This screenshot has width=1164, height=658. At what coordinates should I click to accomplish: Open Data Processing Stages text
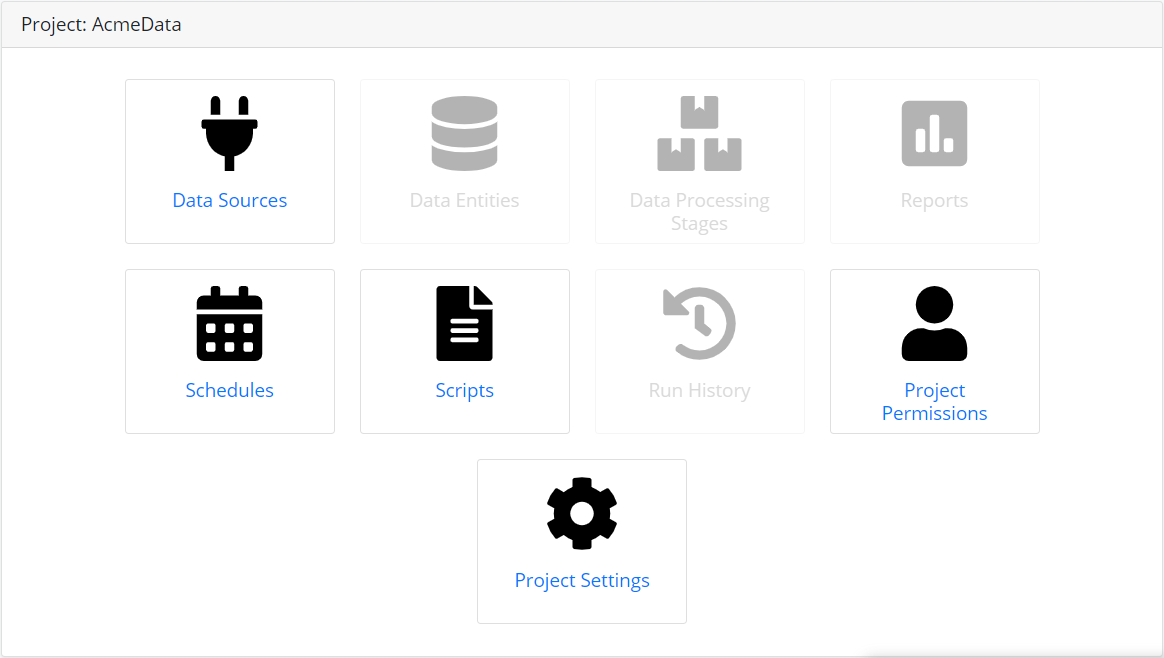699,212
